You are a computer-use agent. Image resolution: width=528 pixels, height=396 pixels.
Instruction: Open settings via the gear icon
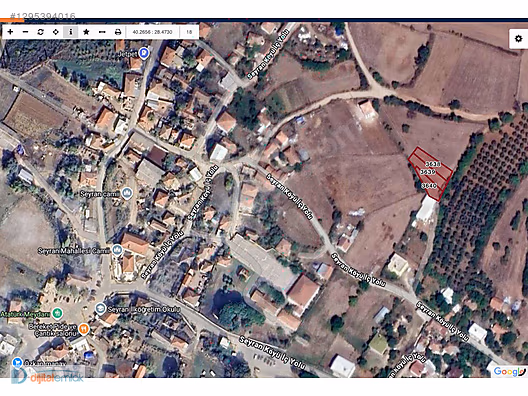point(518,38)
